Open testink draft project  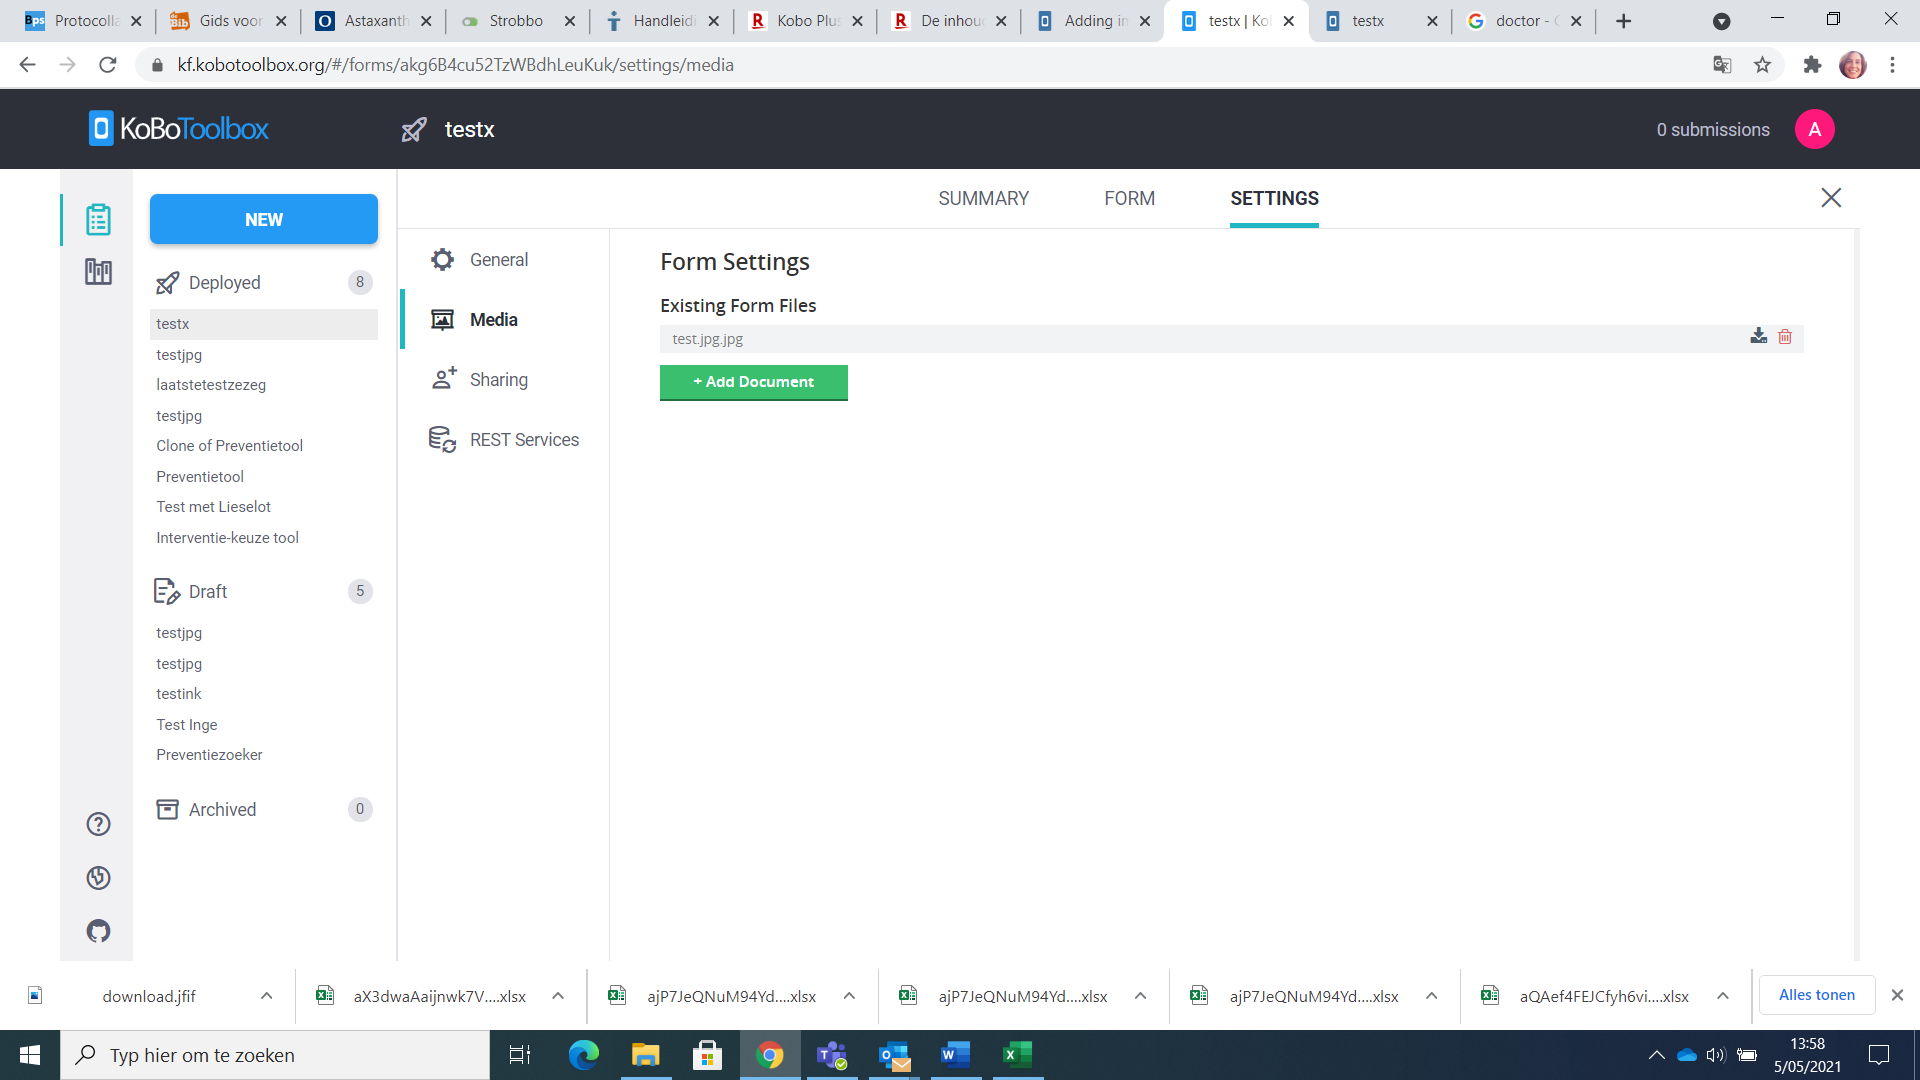tap(178, 694)
